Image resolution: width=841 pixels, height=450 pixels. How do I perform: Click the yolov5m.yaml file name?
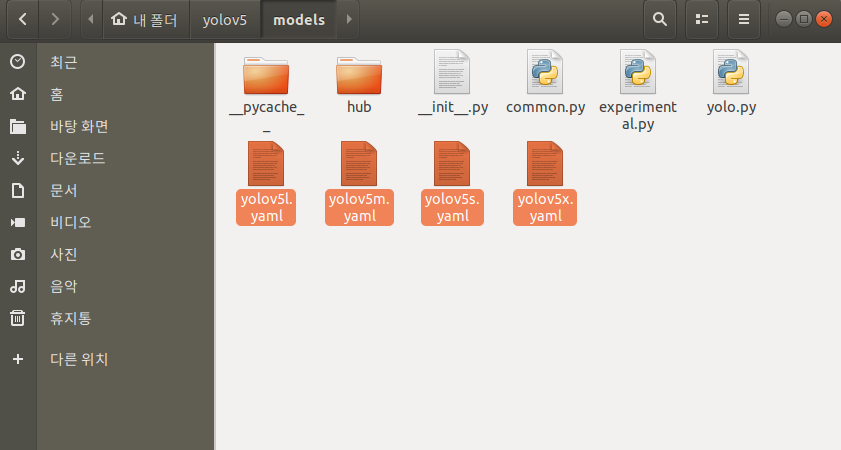(359, 208)
